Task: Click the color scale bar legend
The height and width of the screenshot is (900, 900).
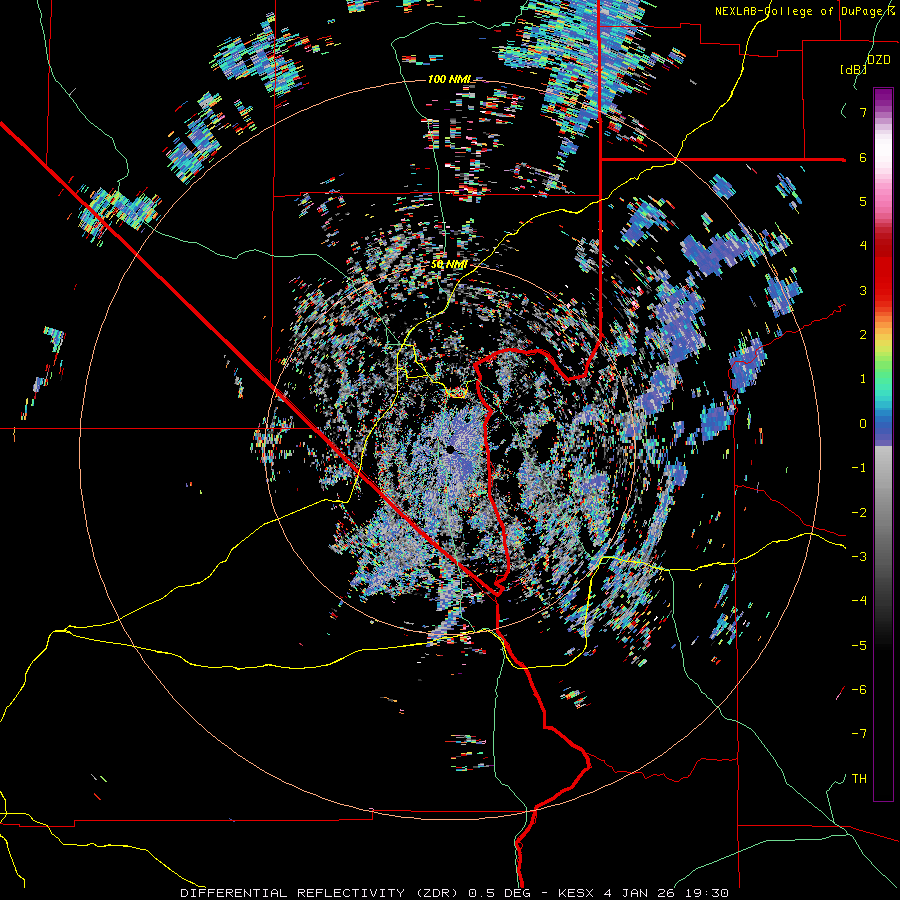Action: pyautogui.click(x=883, y=444)
